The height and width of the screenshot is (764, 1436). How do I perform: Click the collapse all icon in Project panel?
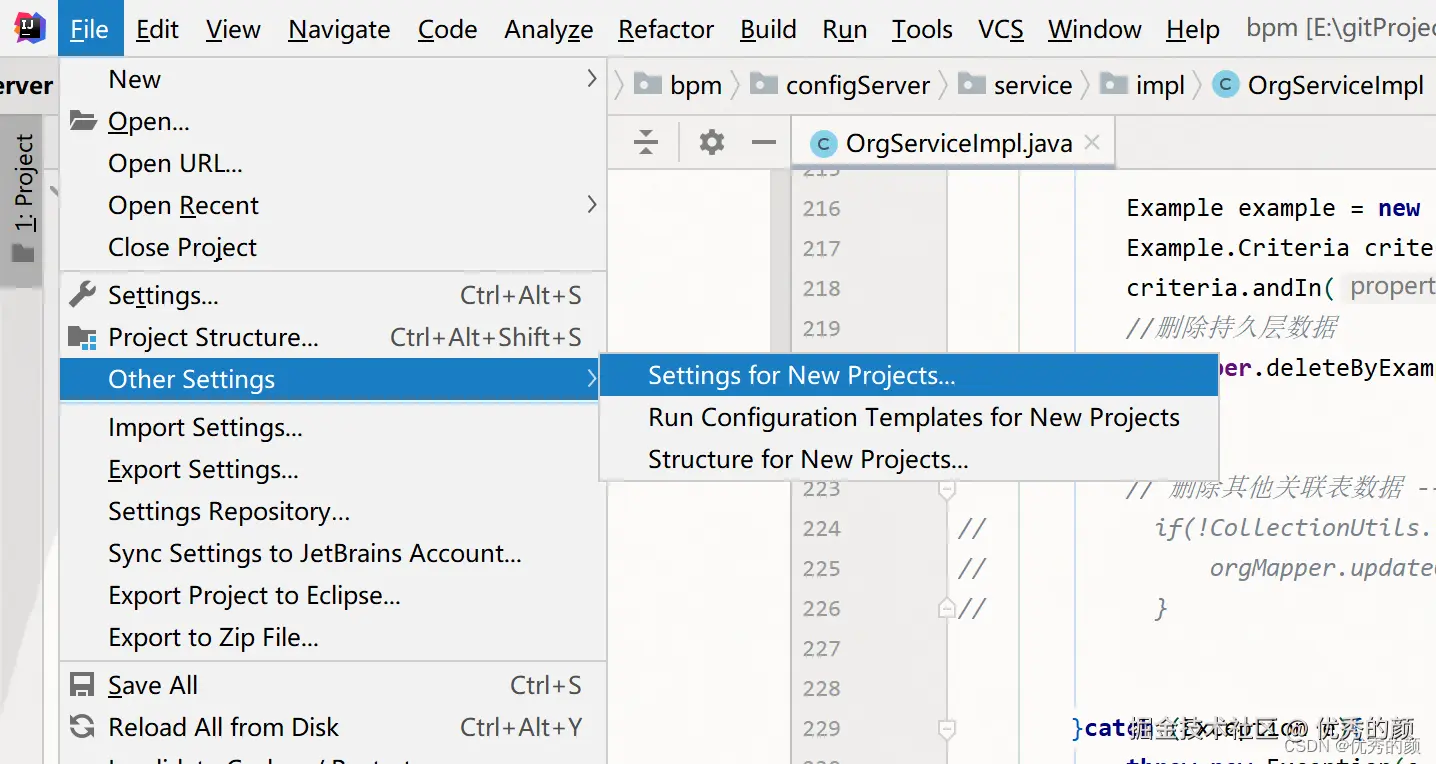click(646, 142)
